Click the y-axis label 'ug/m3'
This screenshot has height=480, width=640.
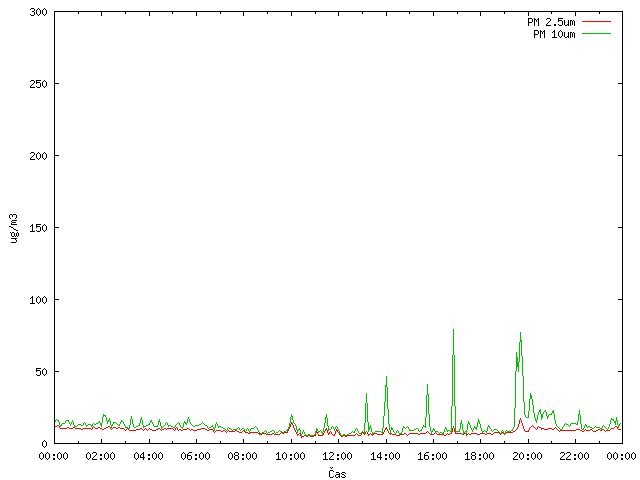pyautogui.click(x=14, y=228)
